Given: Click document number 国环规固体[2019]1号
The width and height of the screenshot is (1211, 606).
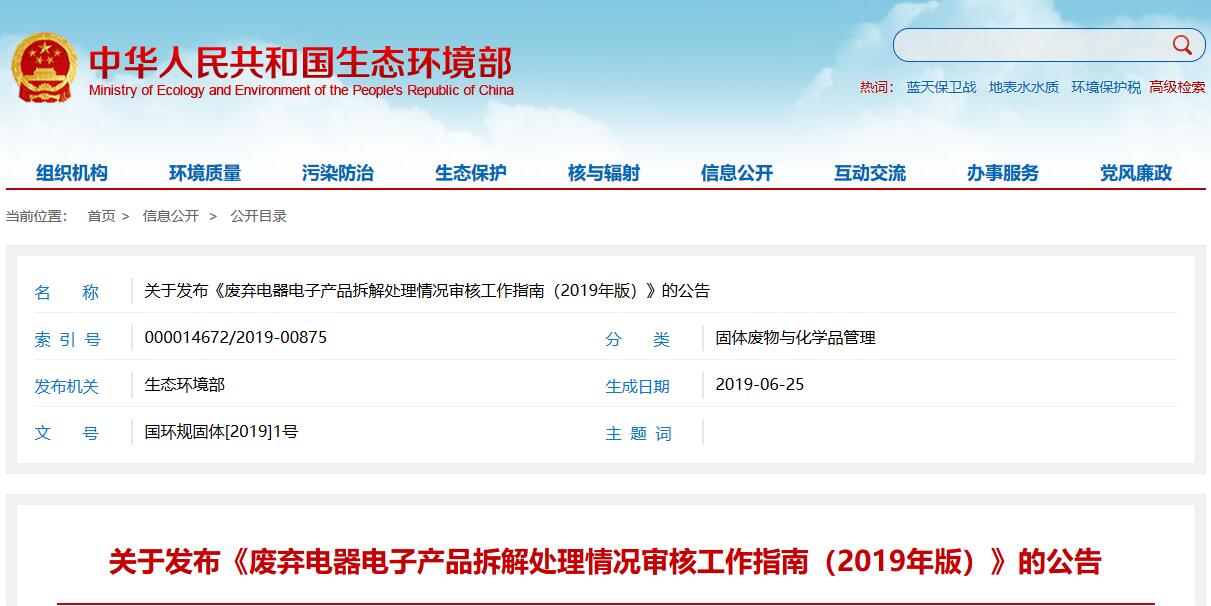Looking at the screenshot, I should pyautogui.click(x=221, y=432).
